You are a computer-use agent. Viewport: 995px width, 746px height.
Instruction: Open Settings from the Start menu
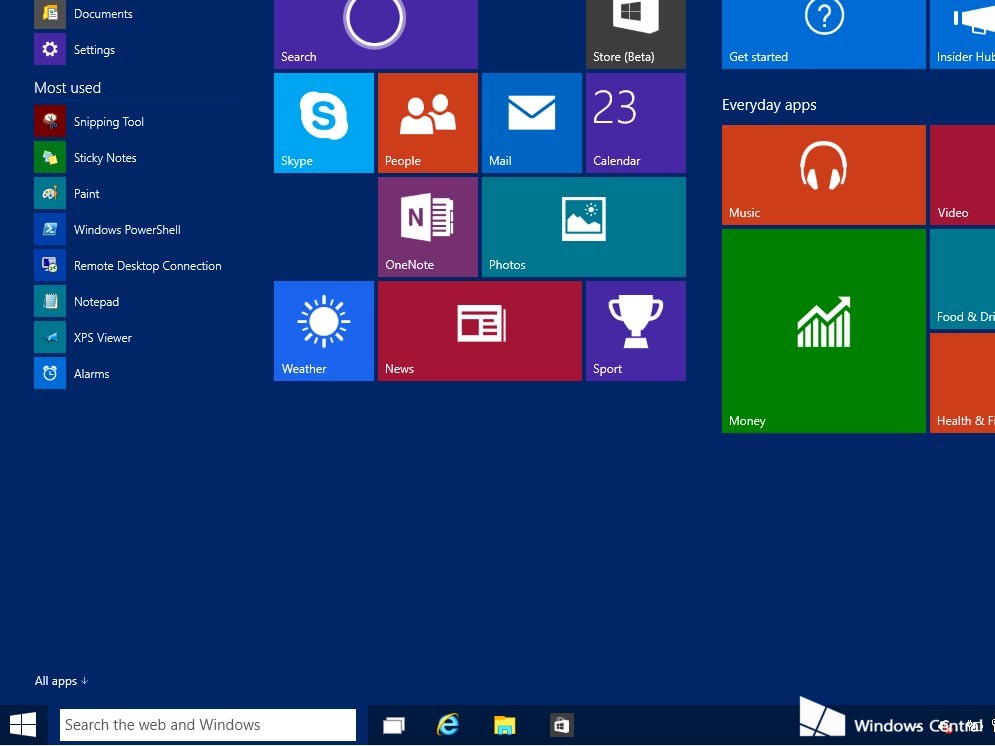pos(95,49)
